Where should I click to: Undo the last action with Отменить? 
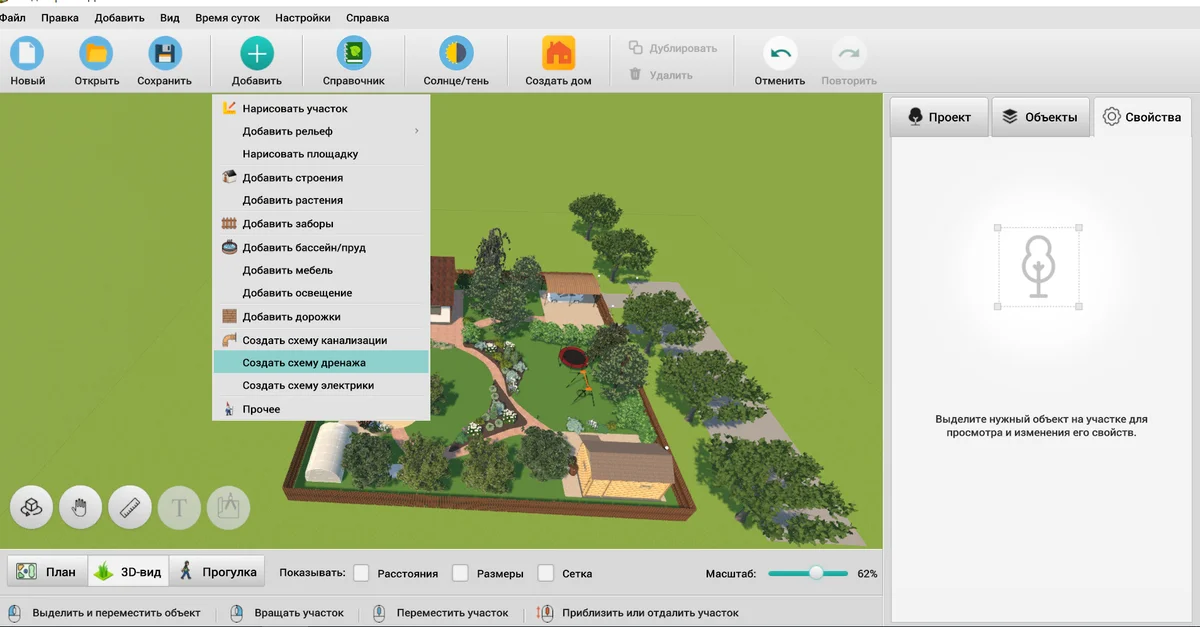point(779,54)
